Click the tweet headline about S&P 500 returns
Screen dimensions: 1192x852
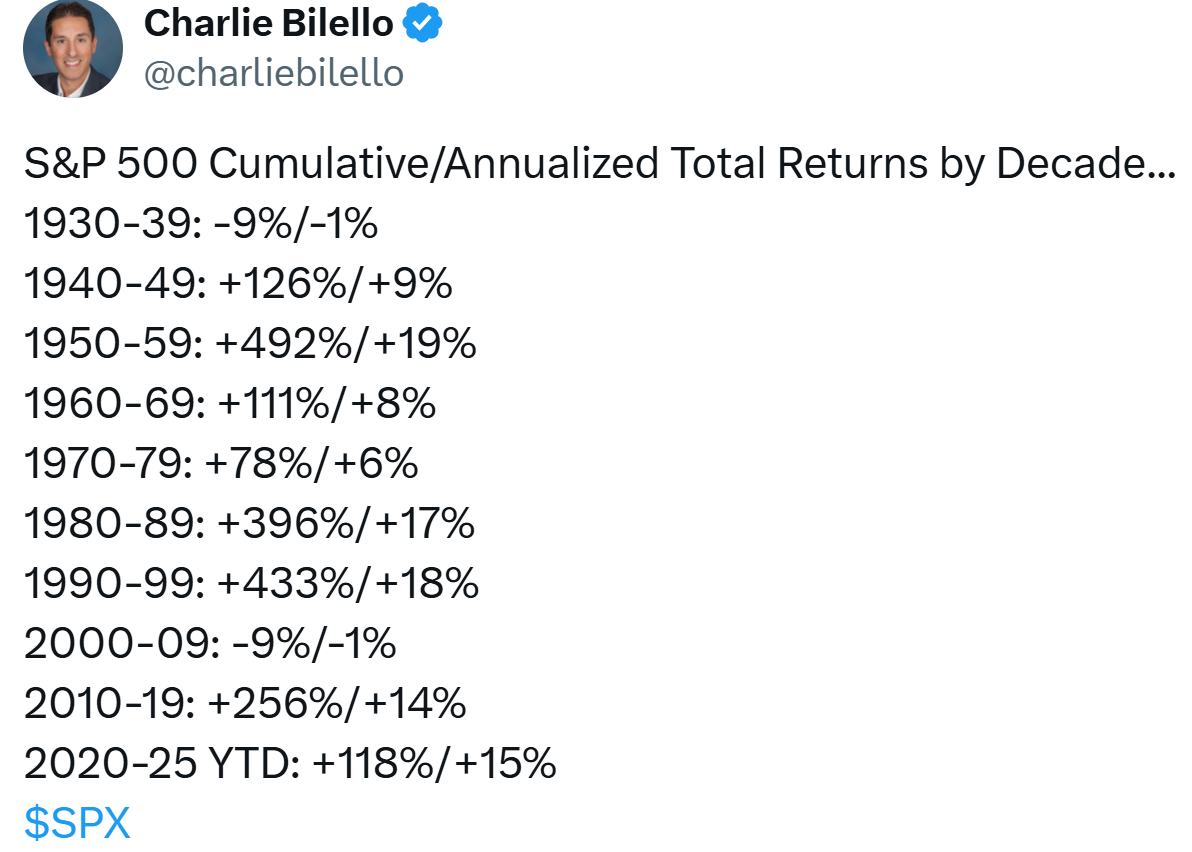[x=598, y=165]
